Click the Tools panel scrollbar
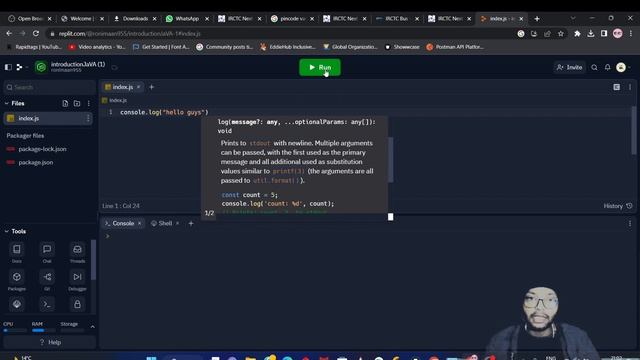The image size is (640, 360). coord(93,260)
